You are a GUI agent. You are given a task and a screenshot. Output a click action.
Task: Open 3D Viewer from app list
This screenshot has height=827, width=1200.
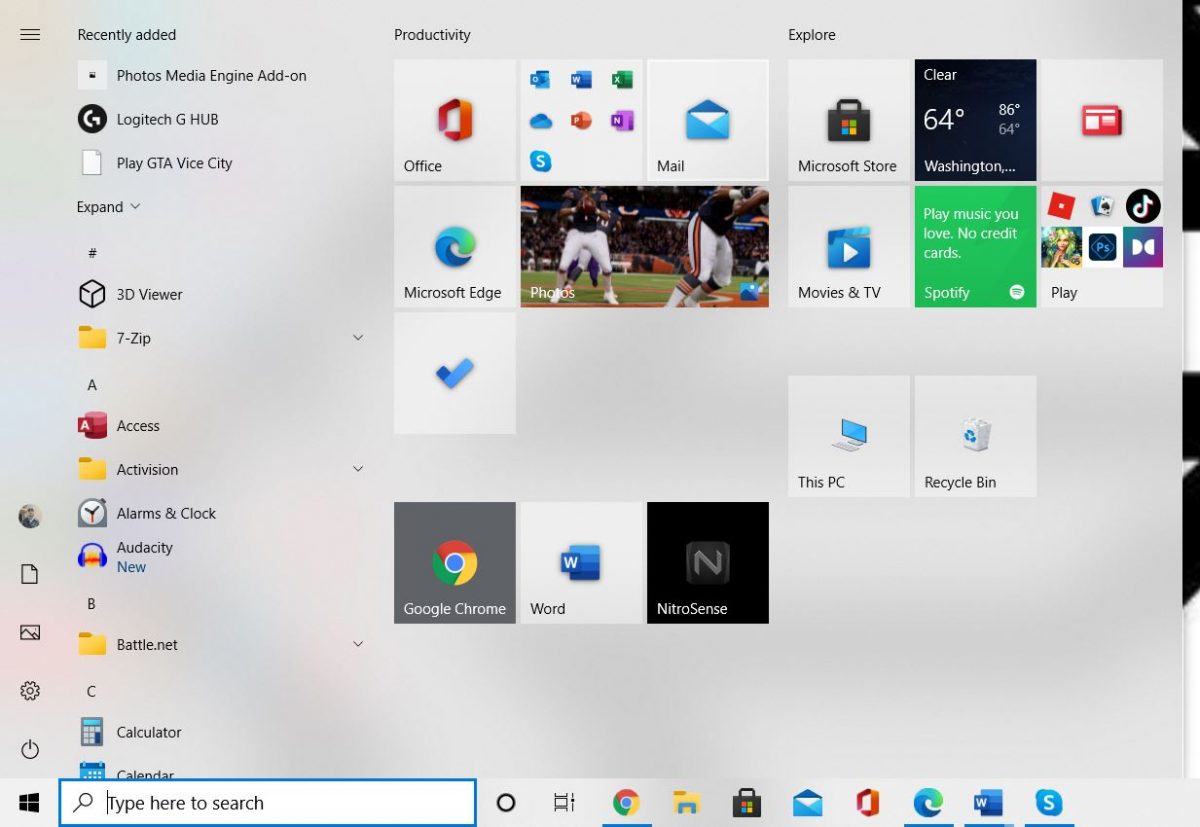(x=221, y=294)
